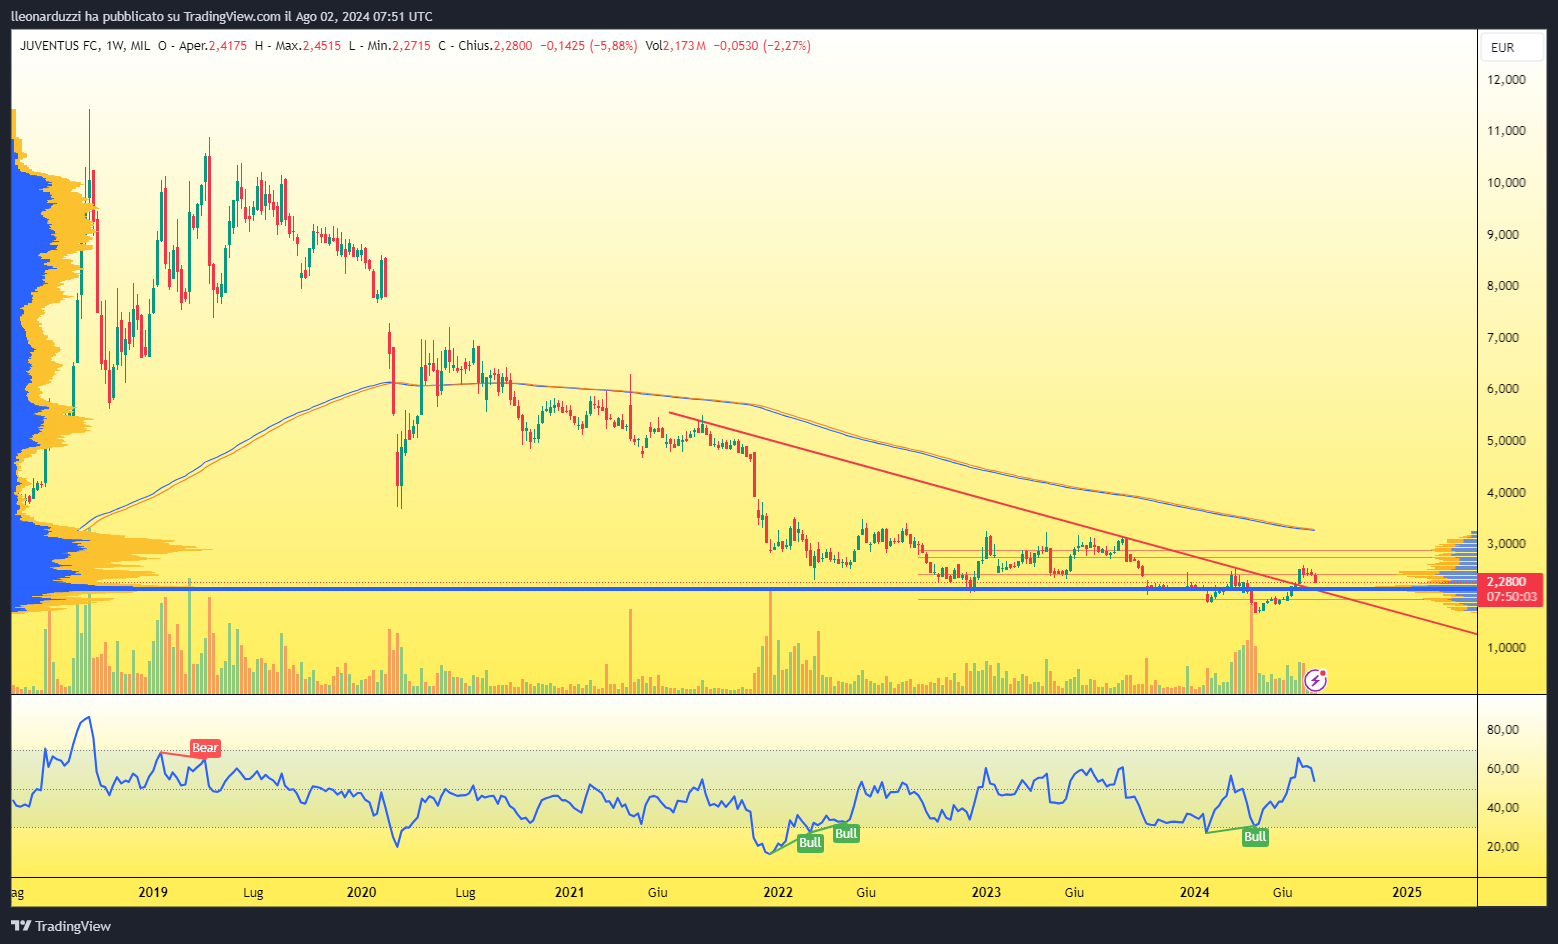Click the 2023 time axis label

pyautogui.click(x=986, y=892)
